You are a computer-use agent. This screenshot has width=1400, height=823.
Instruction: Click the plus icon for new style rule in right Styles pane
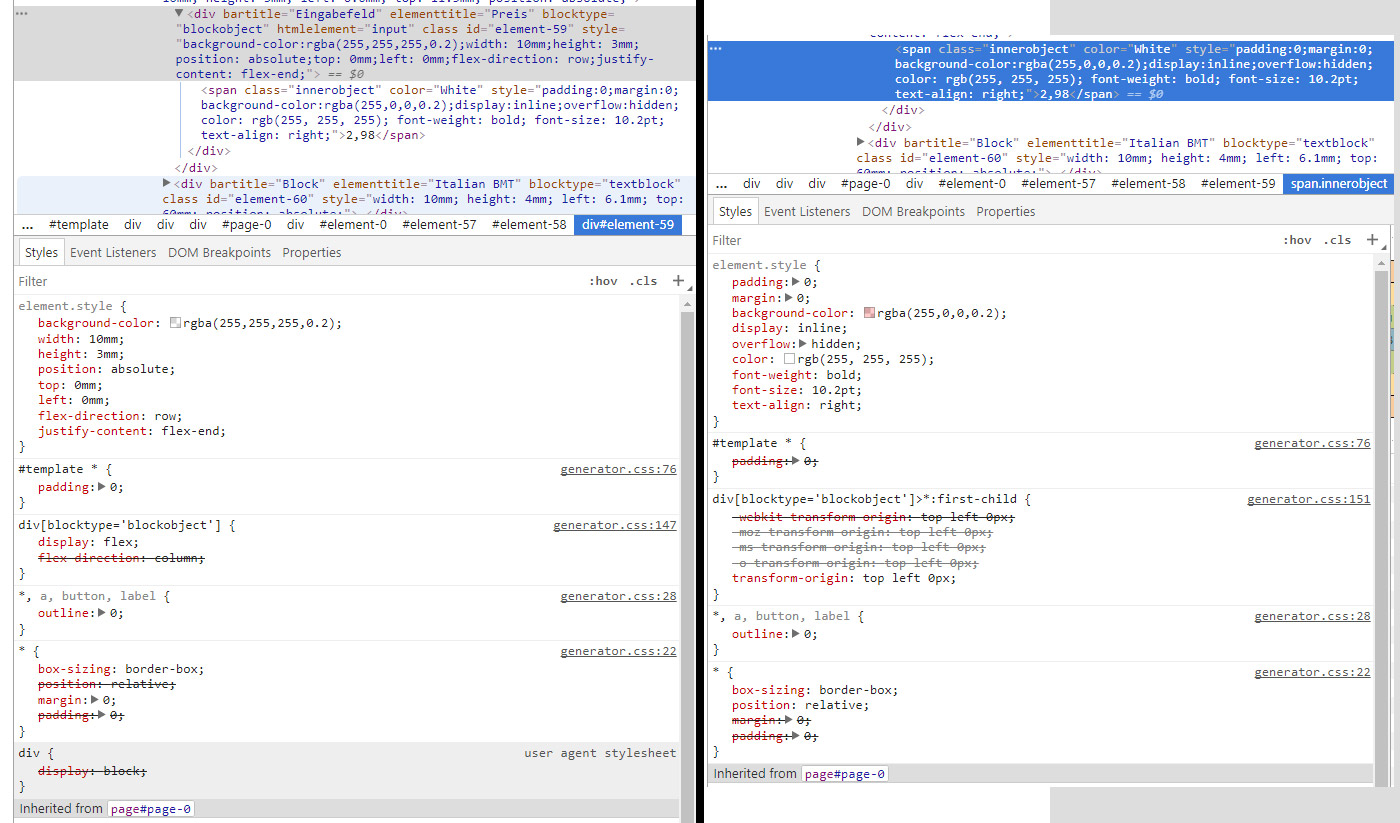click(1372, 239)
